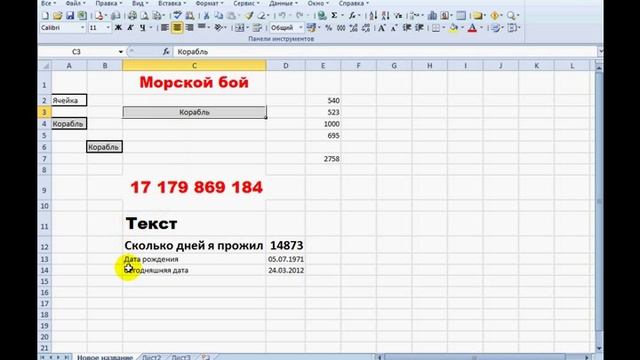Toggle align right
The height and width of the screenshot is (360, 640).
(189, 28)
